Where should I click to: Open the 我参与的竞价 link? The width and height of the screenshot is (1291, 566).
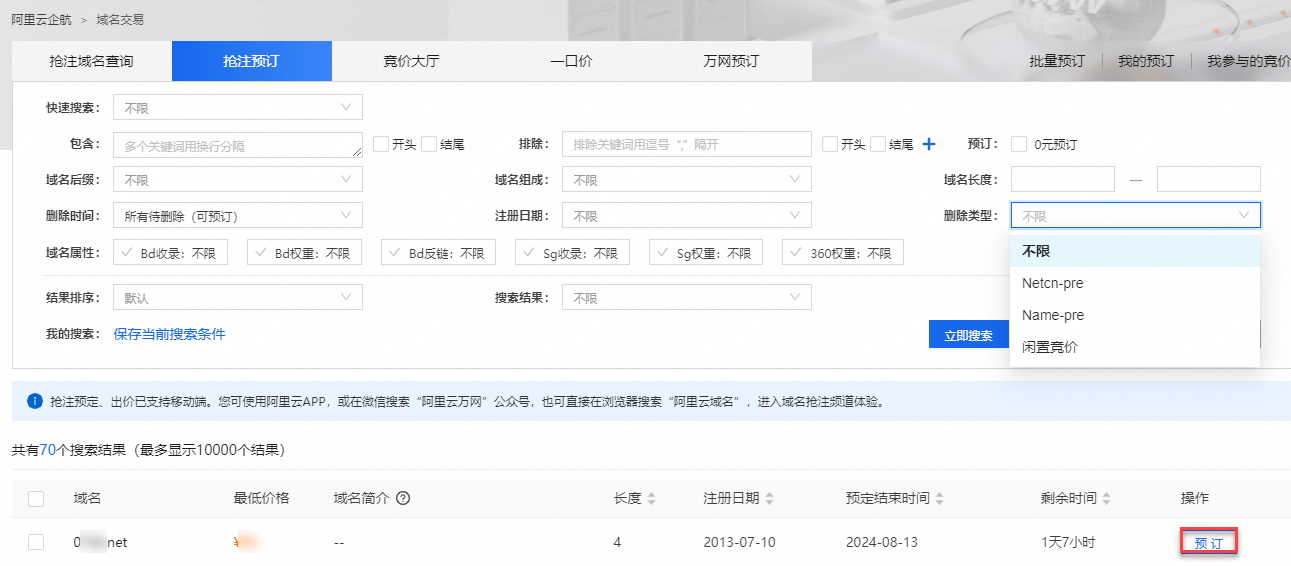click(1248, 61)
